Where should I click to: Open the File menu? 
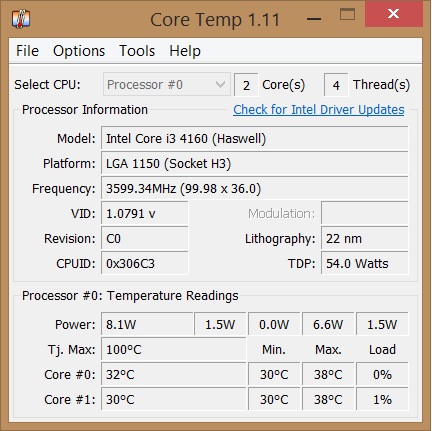click(27, 51)
